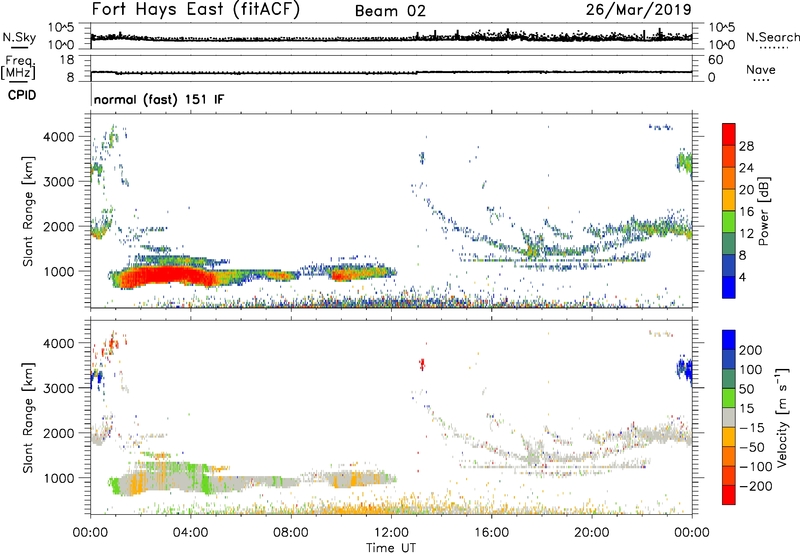
Task: Select the light green 12–16 dB Power segment
Action: click(x=729, y=222)
